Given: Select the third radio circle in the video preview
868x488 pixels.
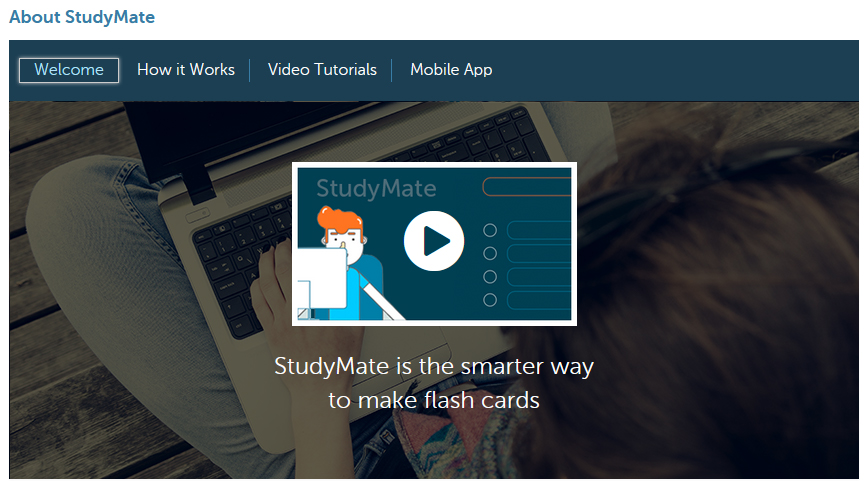Looking at the screenshot, I should 490,277.
